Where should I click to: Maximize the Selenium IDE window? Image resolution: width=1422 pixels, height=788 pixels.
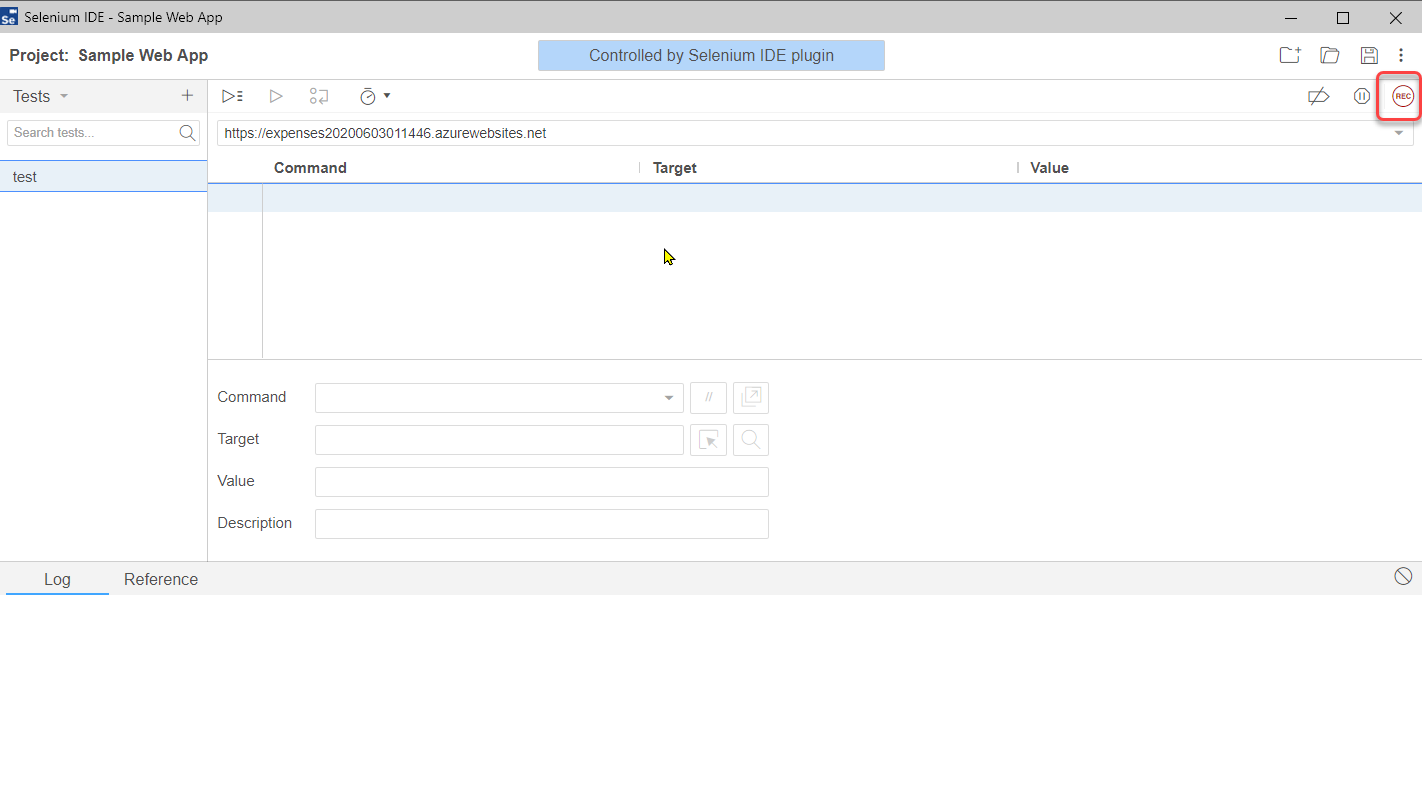(1343, 17)
